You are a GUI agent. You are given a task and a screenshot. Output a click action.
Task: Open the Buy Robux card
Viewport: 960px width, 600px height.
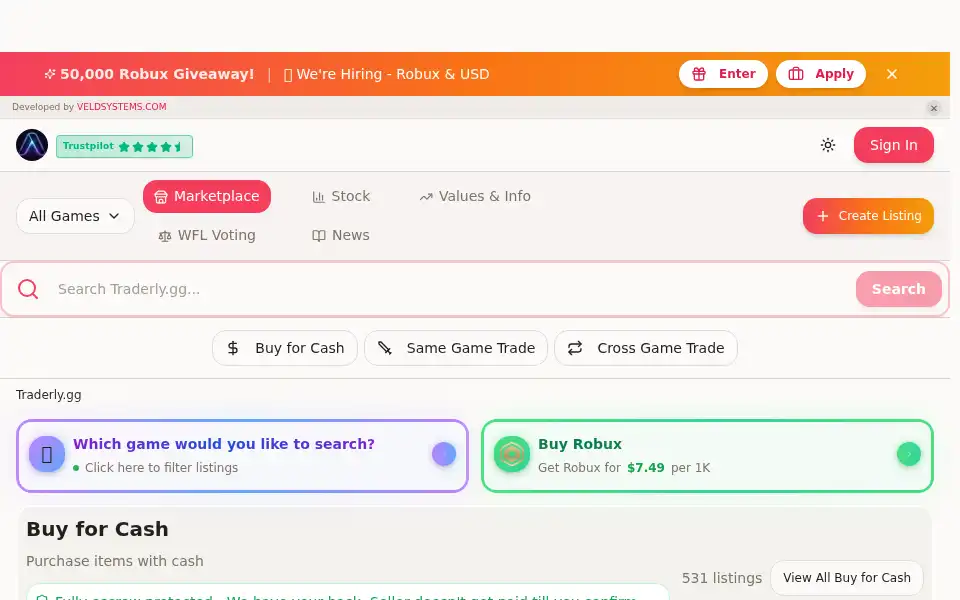707,456
